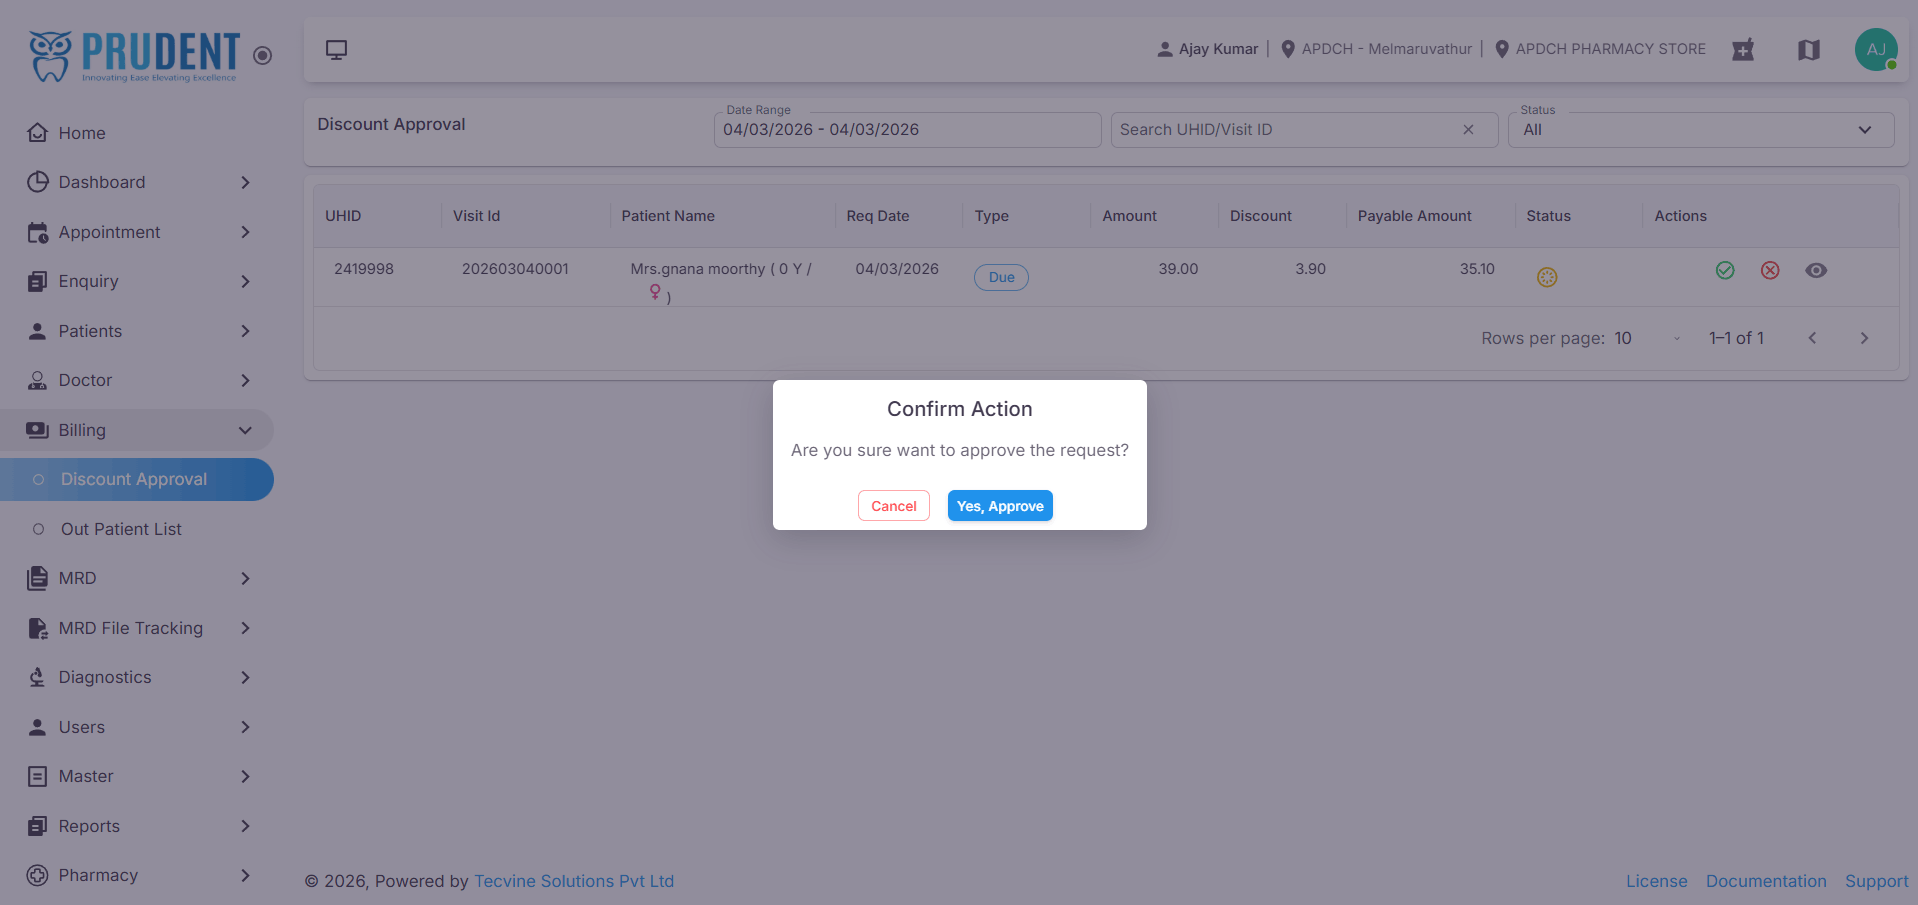Click the Diagnostics microscope icon

click(38, 677)
